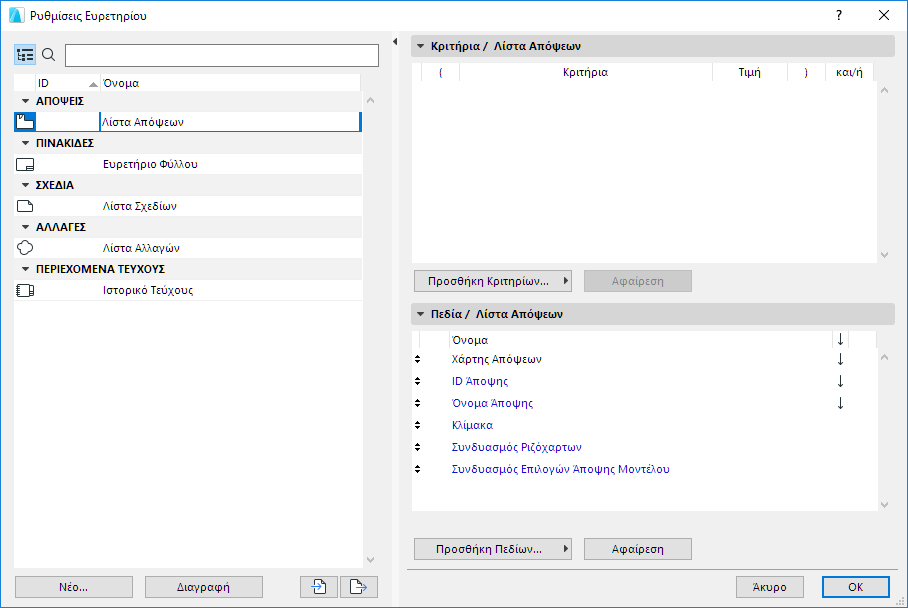The image size is (908, 608).
Task: Close the Ρυθμίσεις Ευρετηρίου dialog
Action: coord(884,16)
